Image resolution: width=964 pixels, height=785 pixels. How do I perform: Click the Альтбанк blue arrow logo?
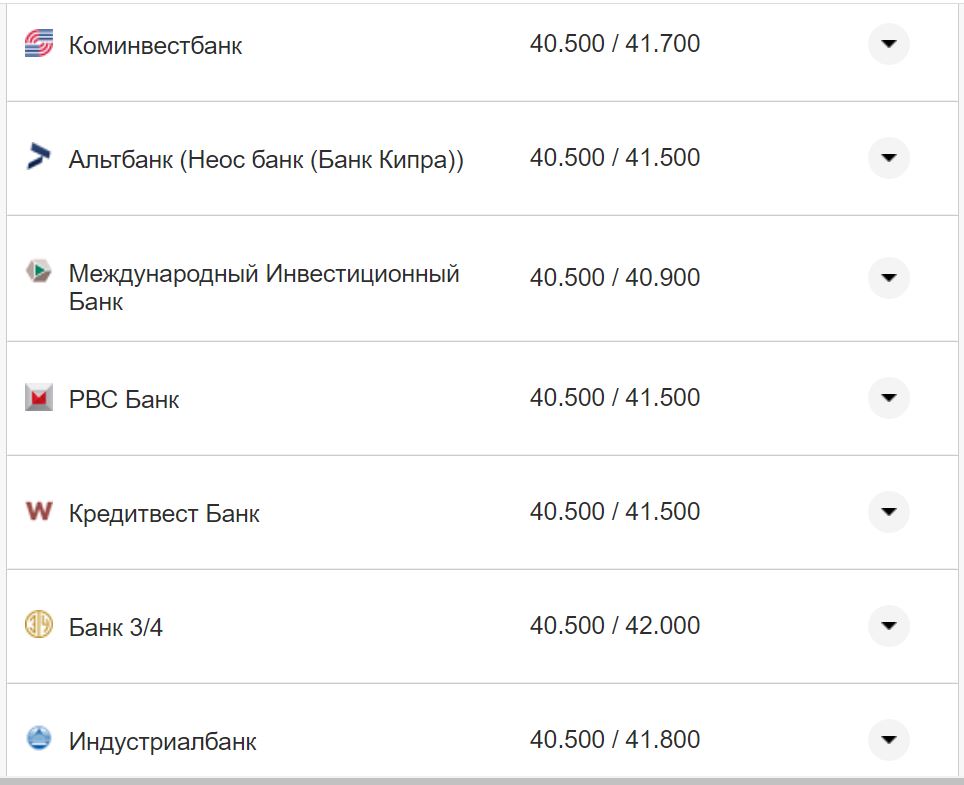point(38,157)
